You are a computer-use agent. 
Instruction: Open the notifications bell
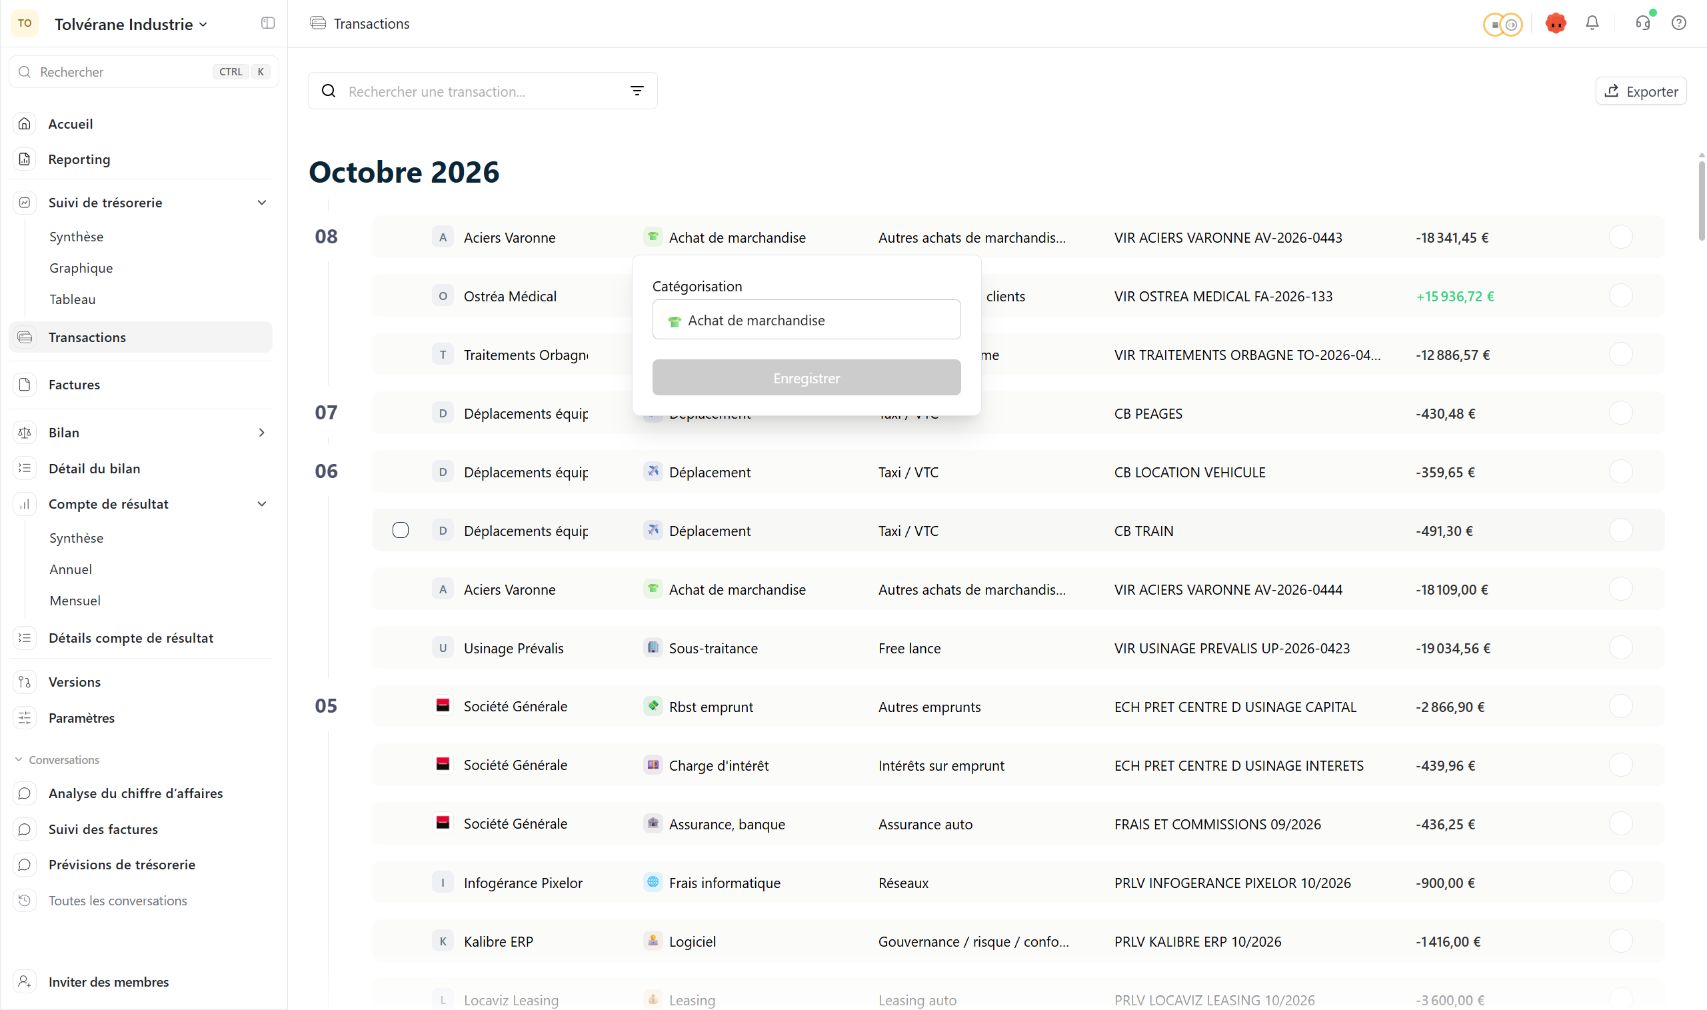[1592, 23]
